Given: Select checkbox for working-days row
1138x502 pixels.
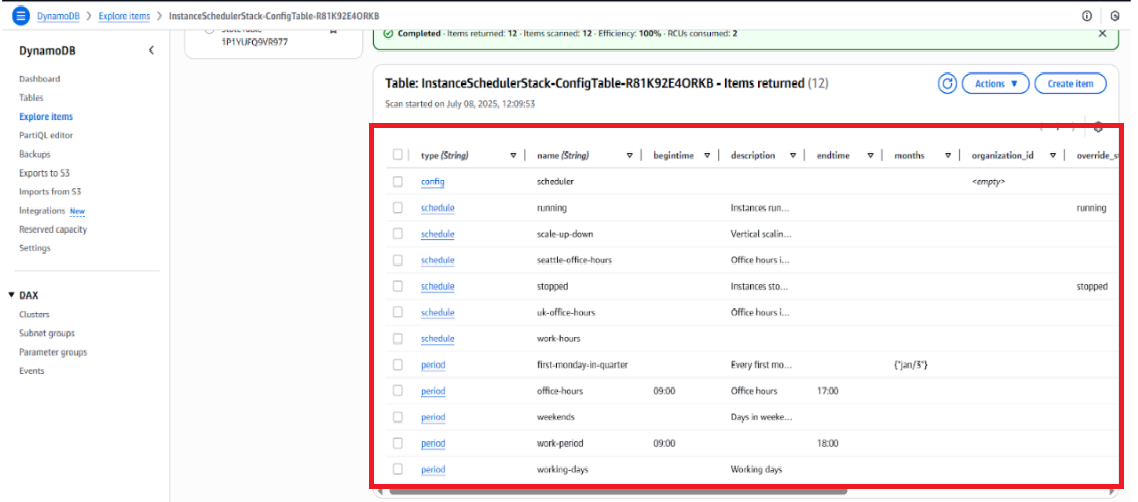Looking at the screenshot, I should click(398, 469).
